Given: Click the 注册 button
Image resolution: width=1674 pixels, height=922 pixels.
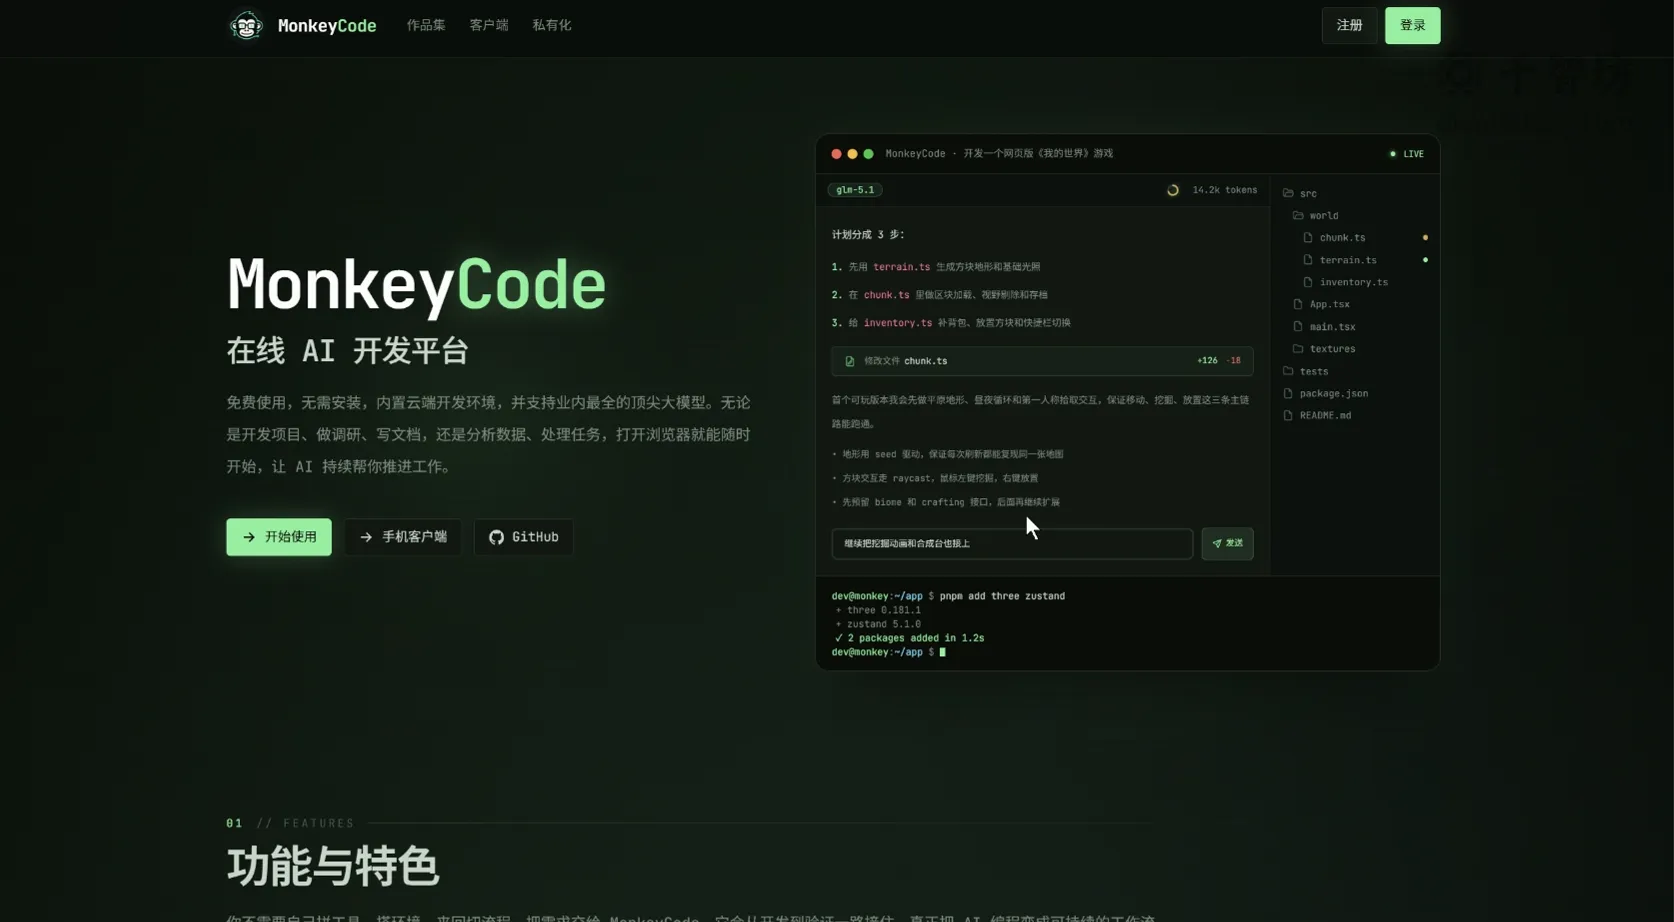Looking at the screenshot, I should coord(1349,26).
